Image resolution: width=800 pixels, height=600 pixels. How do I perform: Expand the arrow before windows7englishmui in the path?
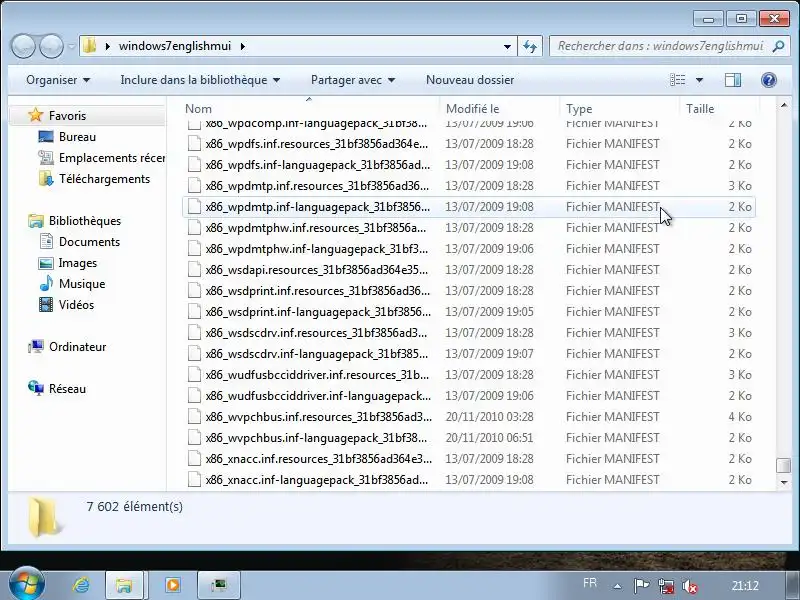coord(107,46)
